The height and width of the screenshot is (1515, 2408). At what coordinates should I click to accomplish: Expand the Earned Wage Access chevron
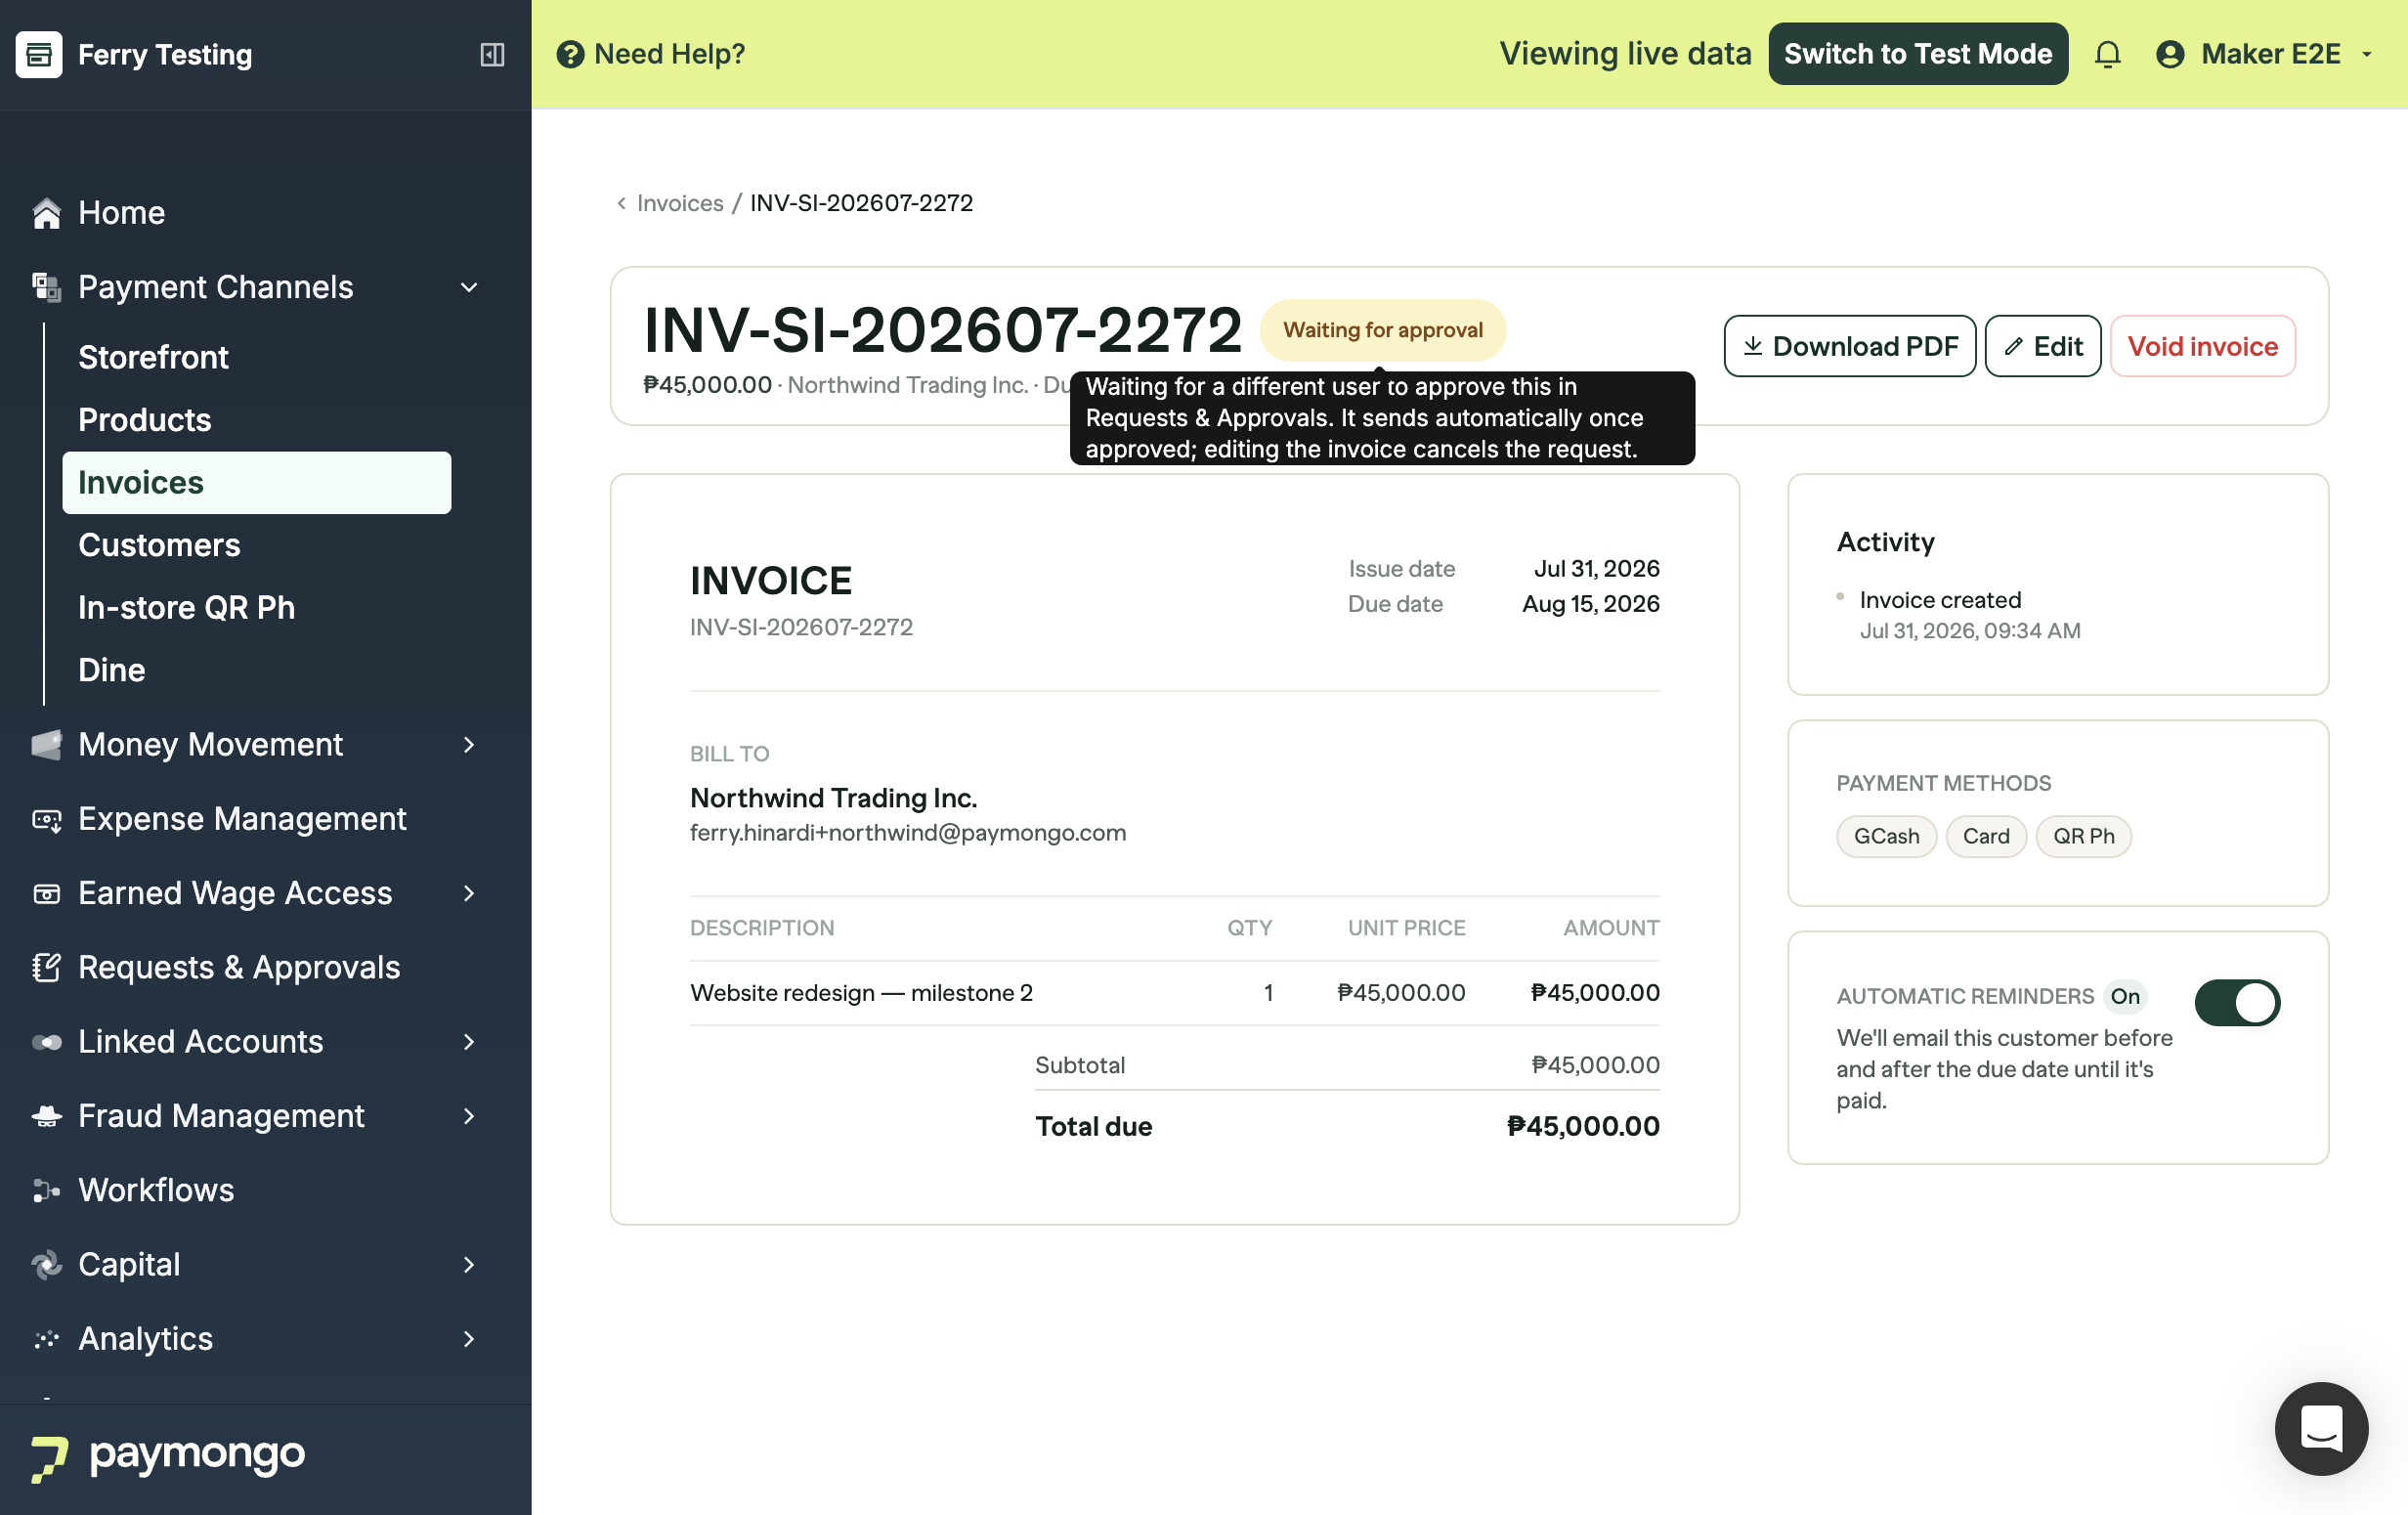coord(469,893)
